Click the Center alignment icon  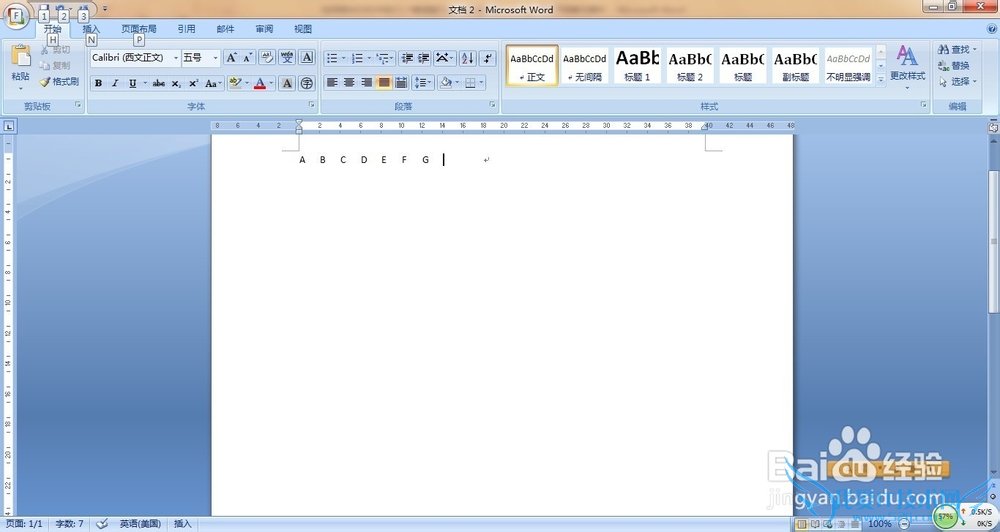point(349,82)
